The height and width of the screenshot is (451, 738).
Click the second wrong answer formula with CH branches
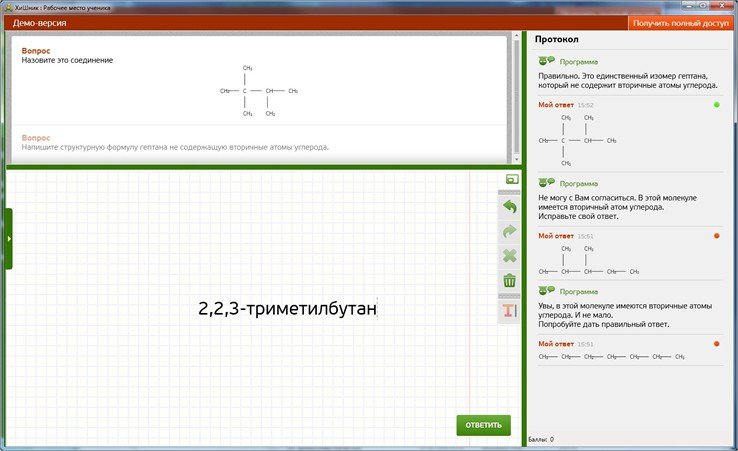pyautogui.click(x=589, y=260)
